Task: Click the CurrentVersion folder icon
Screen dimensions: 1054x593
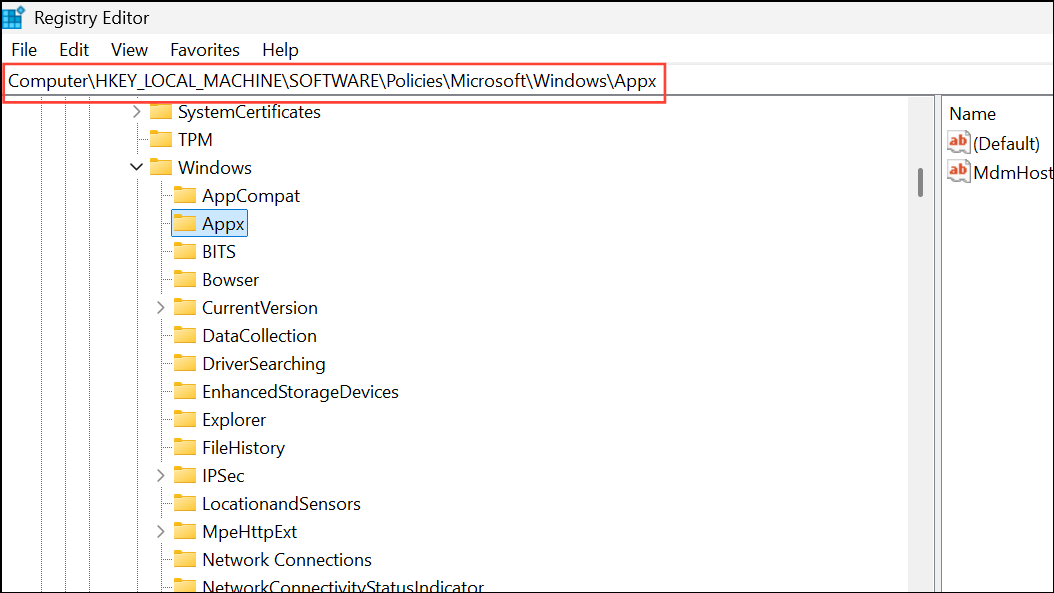Action: [x=185, y=308]
